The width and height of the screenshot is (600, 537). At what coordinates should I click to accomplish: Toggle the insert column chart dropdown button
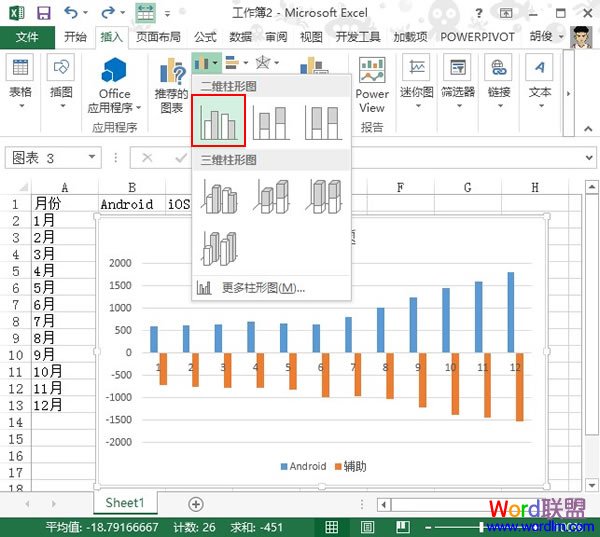pyautogui.click(x=206, y=62)
